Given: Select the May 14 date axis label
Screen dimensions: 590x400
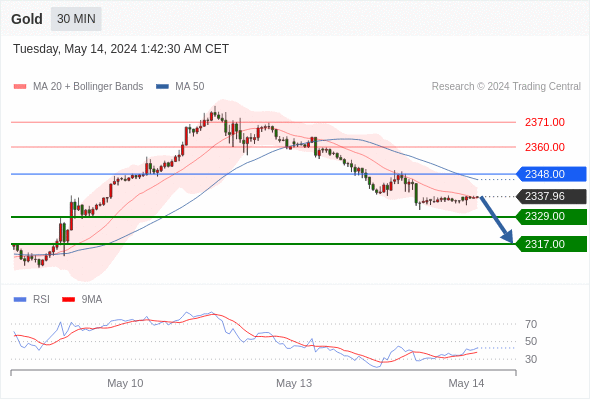Looking at the screenshot, I should pyautogui.click(x=466, y=383).
